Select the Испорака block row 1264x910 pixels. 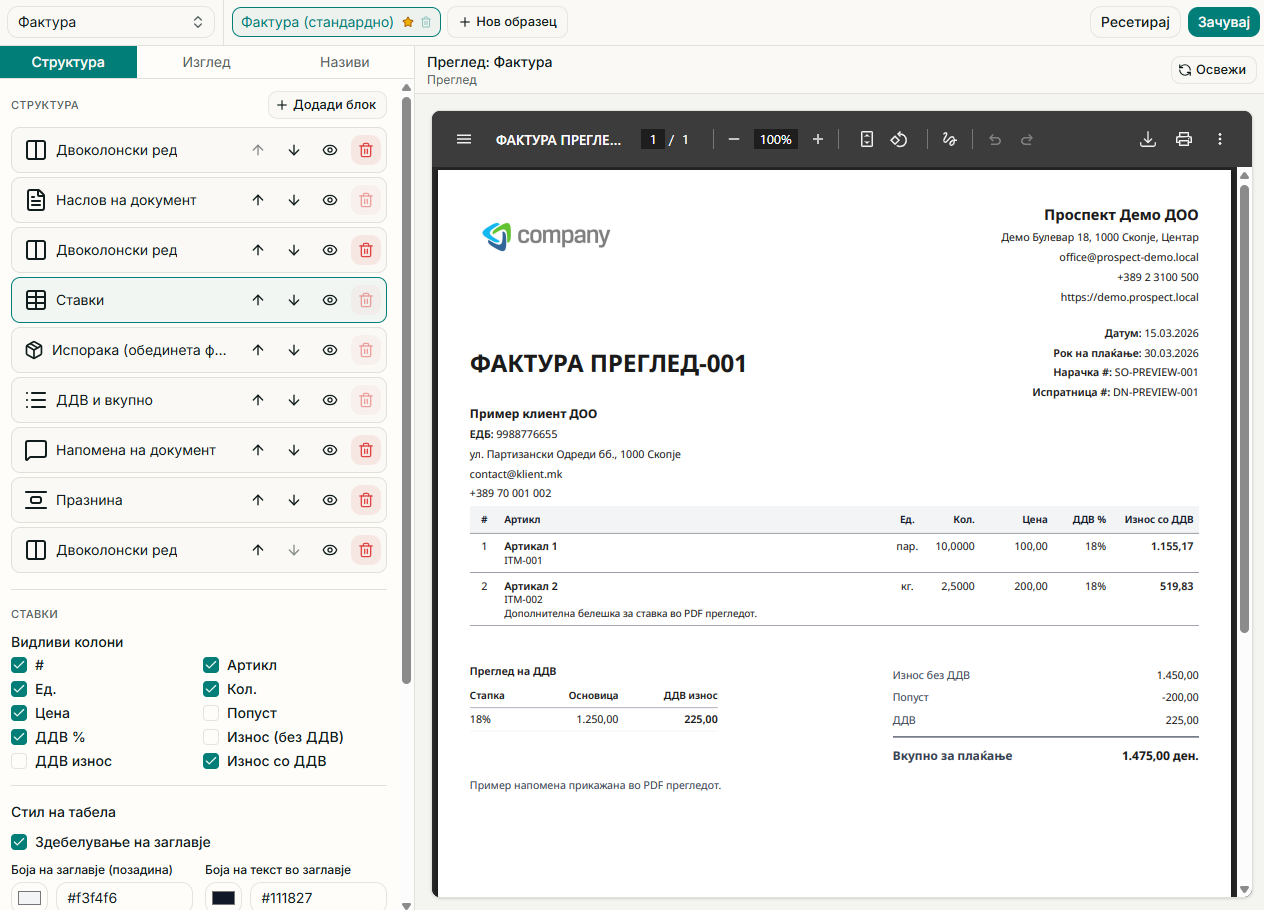click(x=199, y=350)
